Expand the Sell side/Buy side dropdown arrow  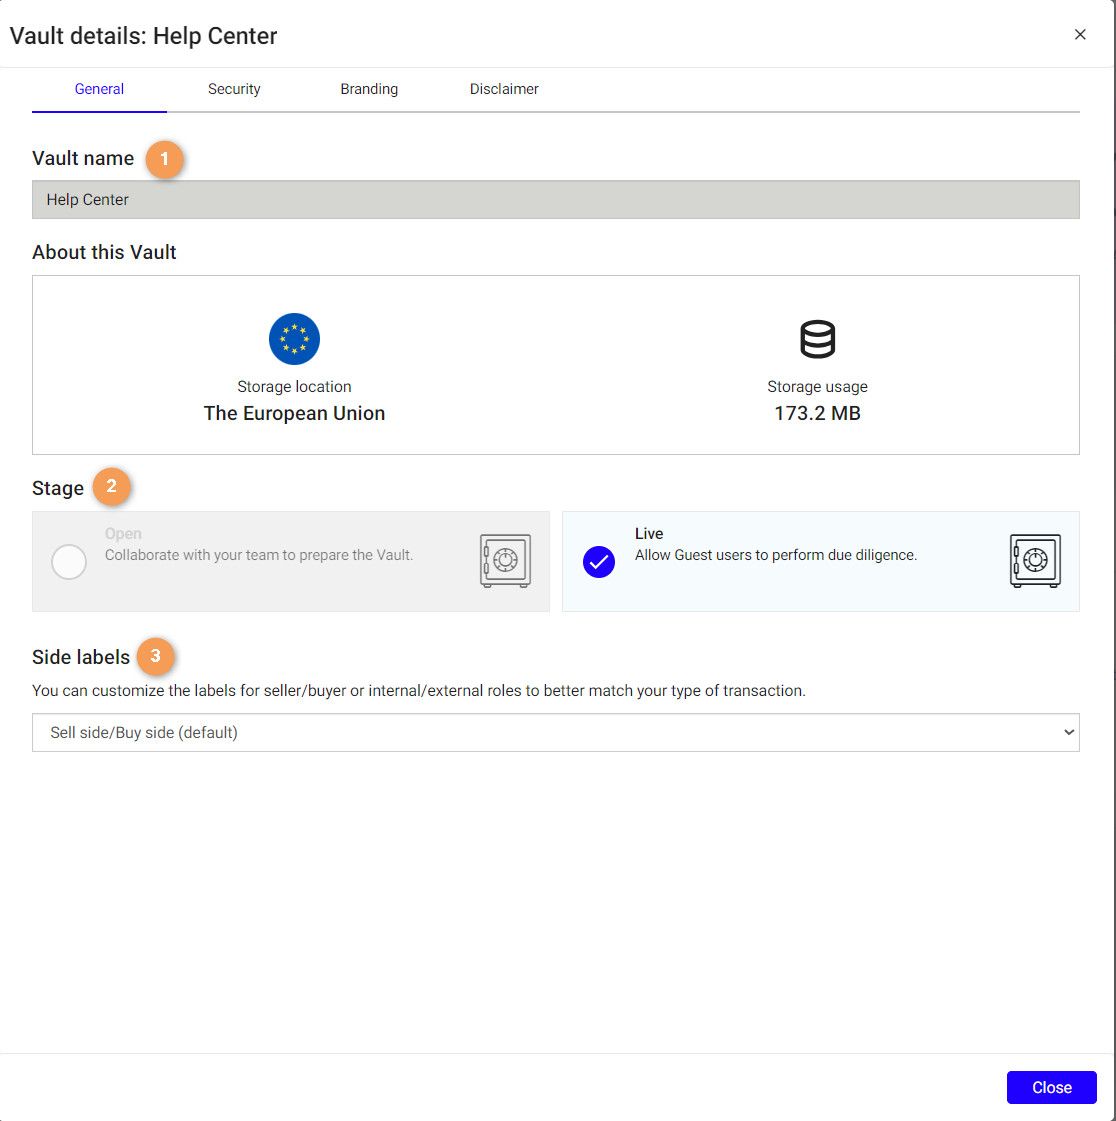coord(1068,733)
